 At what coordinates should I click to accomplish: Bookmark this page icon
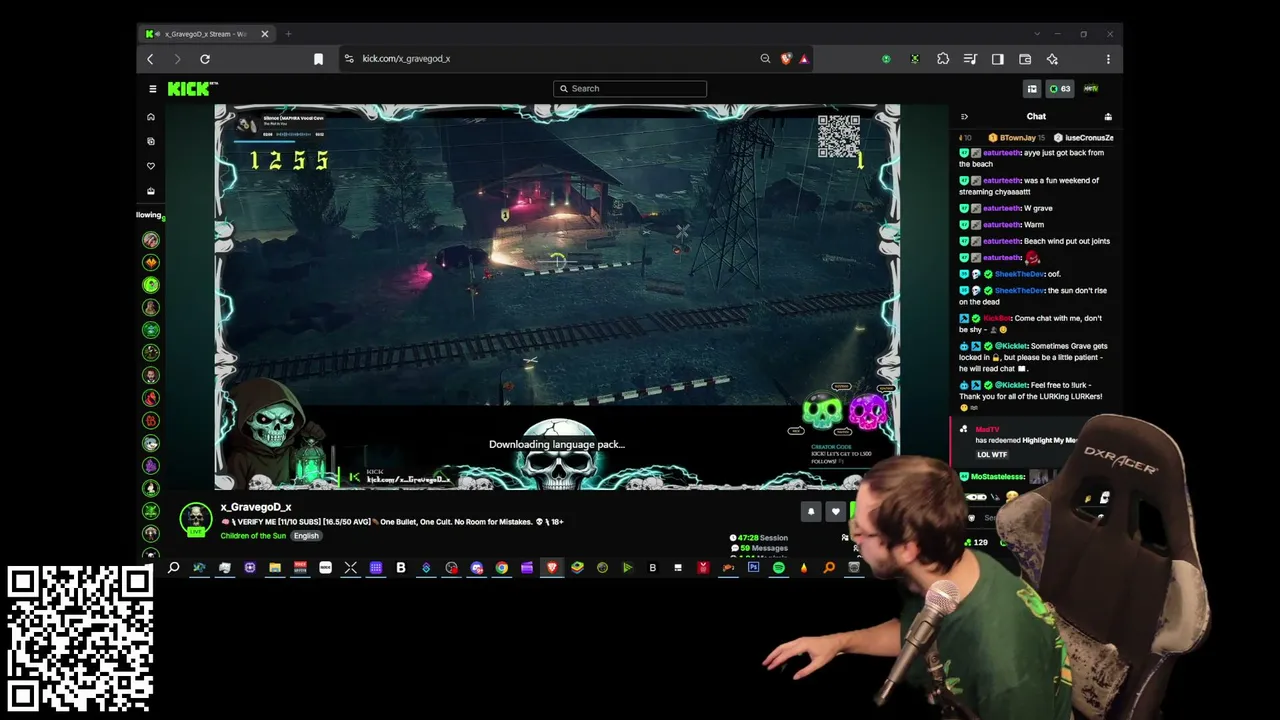[x=318, y=59]
